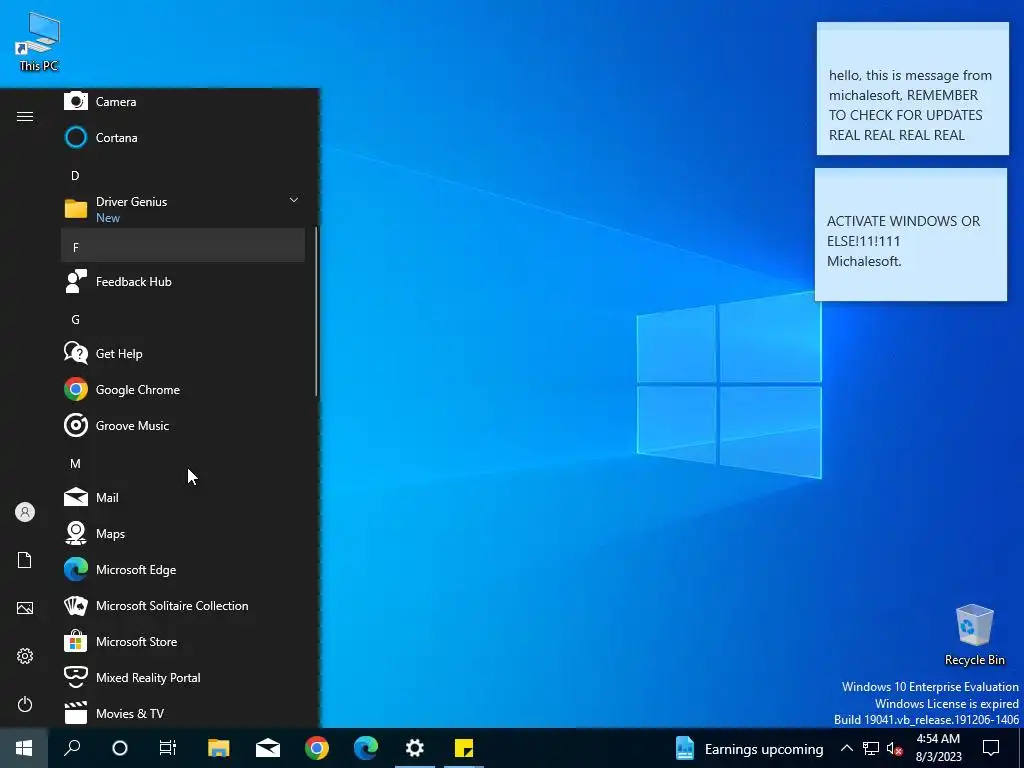Viewport: 1024px width, 768px height.
Task: Switch to Sticky Notes on taskbar
Action: pos(464,748)
